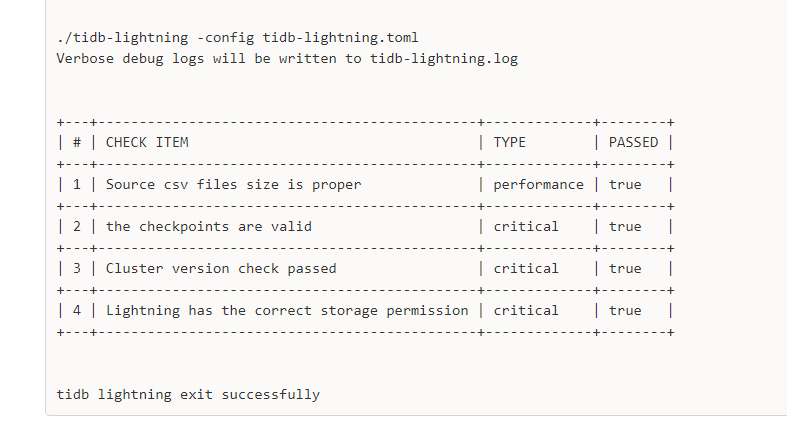787x435 pixels.
Task: Select the checkpoints are valid text
Action: click(x=209, y=227)
